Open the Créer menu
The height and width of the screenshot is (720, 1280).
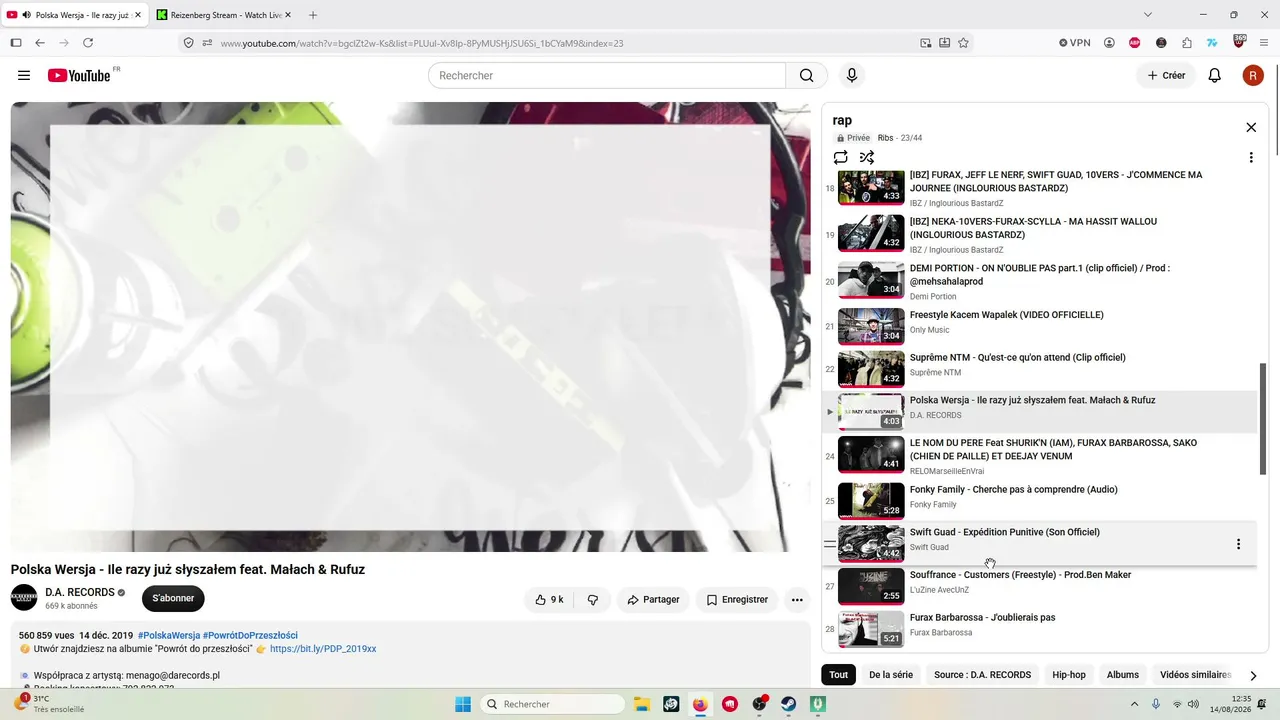coord(1166,75)
